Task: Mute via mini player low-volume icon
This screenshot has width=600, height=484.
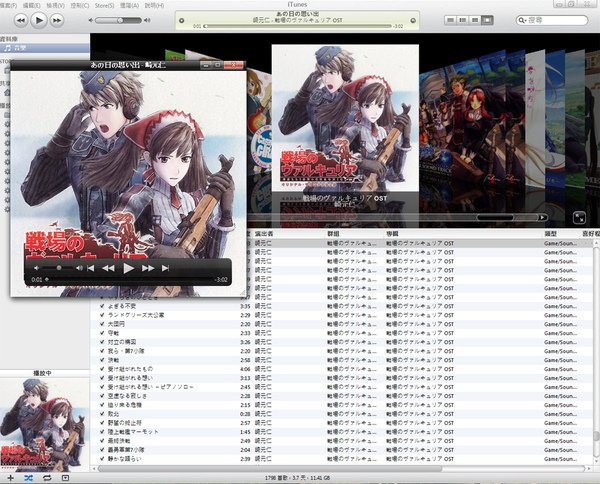Action: pyautogui.click(x=36, y=268)
